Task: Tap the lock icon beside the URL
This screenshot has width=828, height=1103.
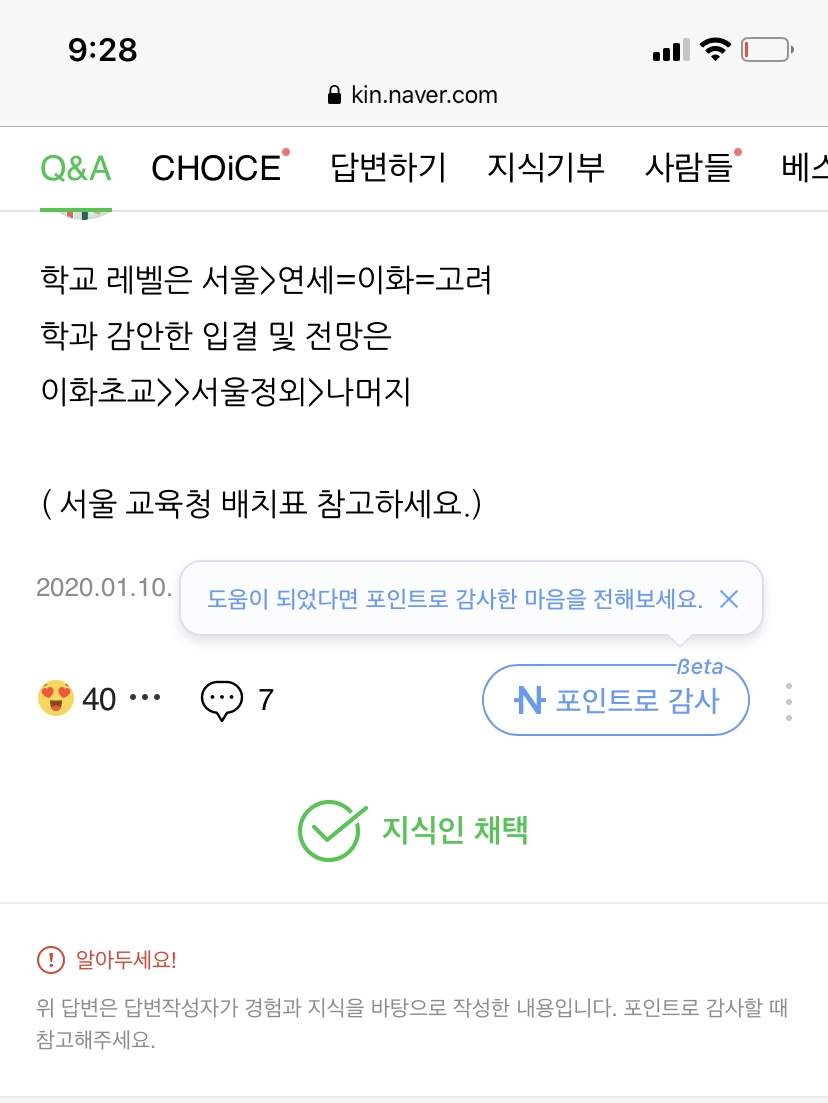Action: tap(335, 95)
